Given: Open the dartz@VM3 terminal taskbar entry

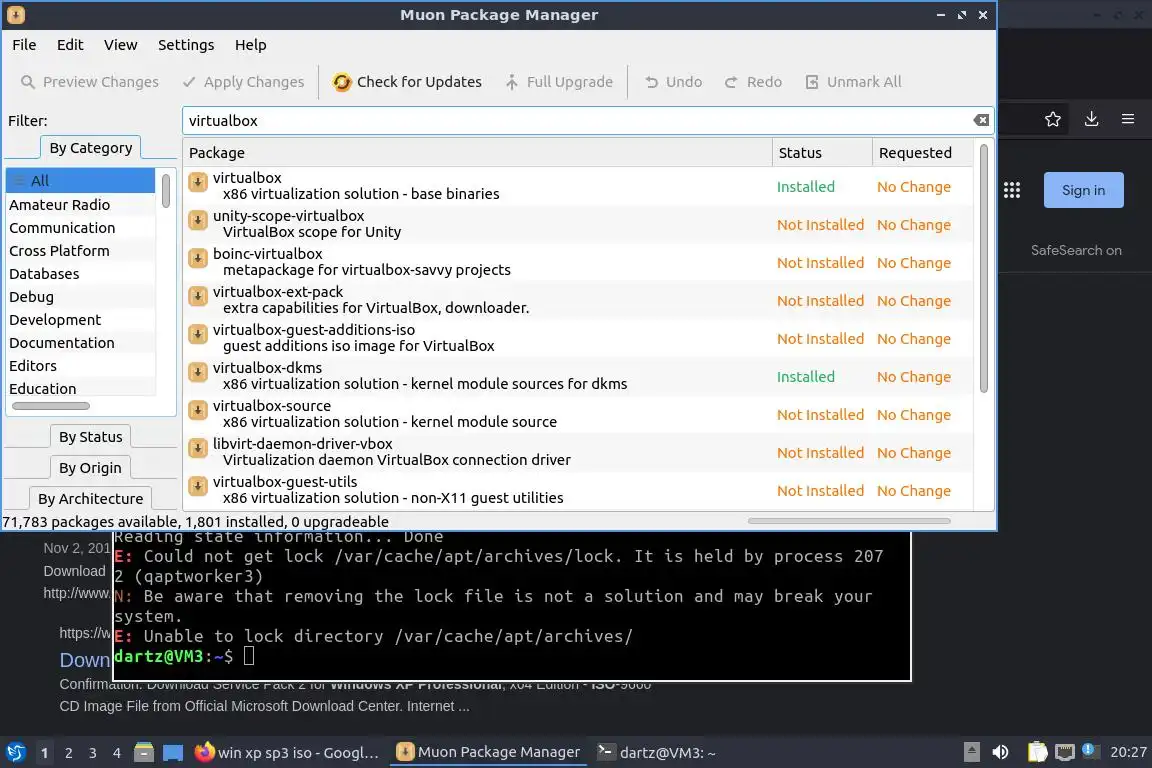Looking at the screenshot, I should click(657, 753).
